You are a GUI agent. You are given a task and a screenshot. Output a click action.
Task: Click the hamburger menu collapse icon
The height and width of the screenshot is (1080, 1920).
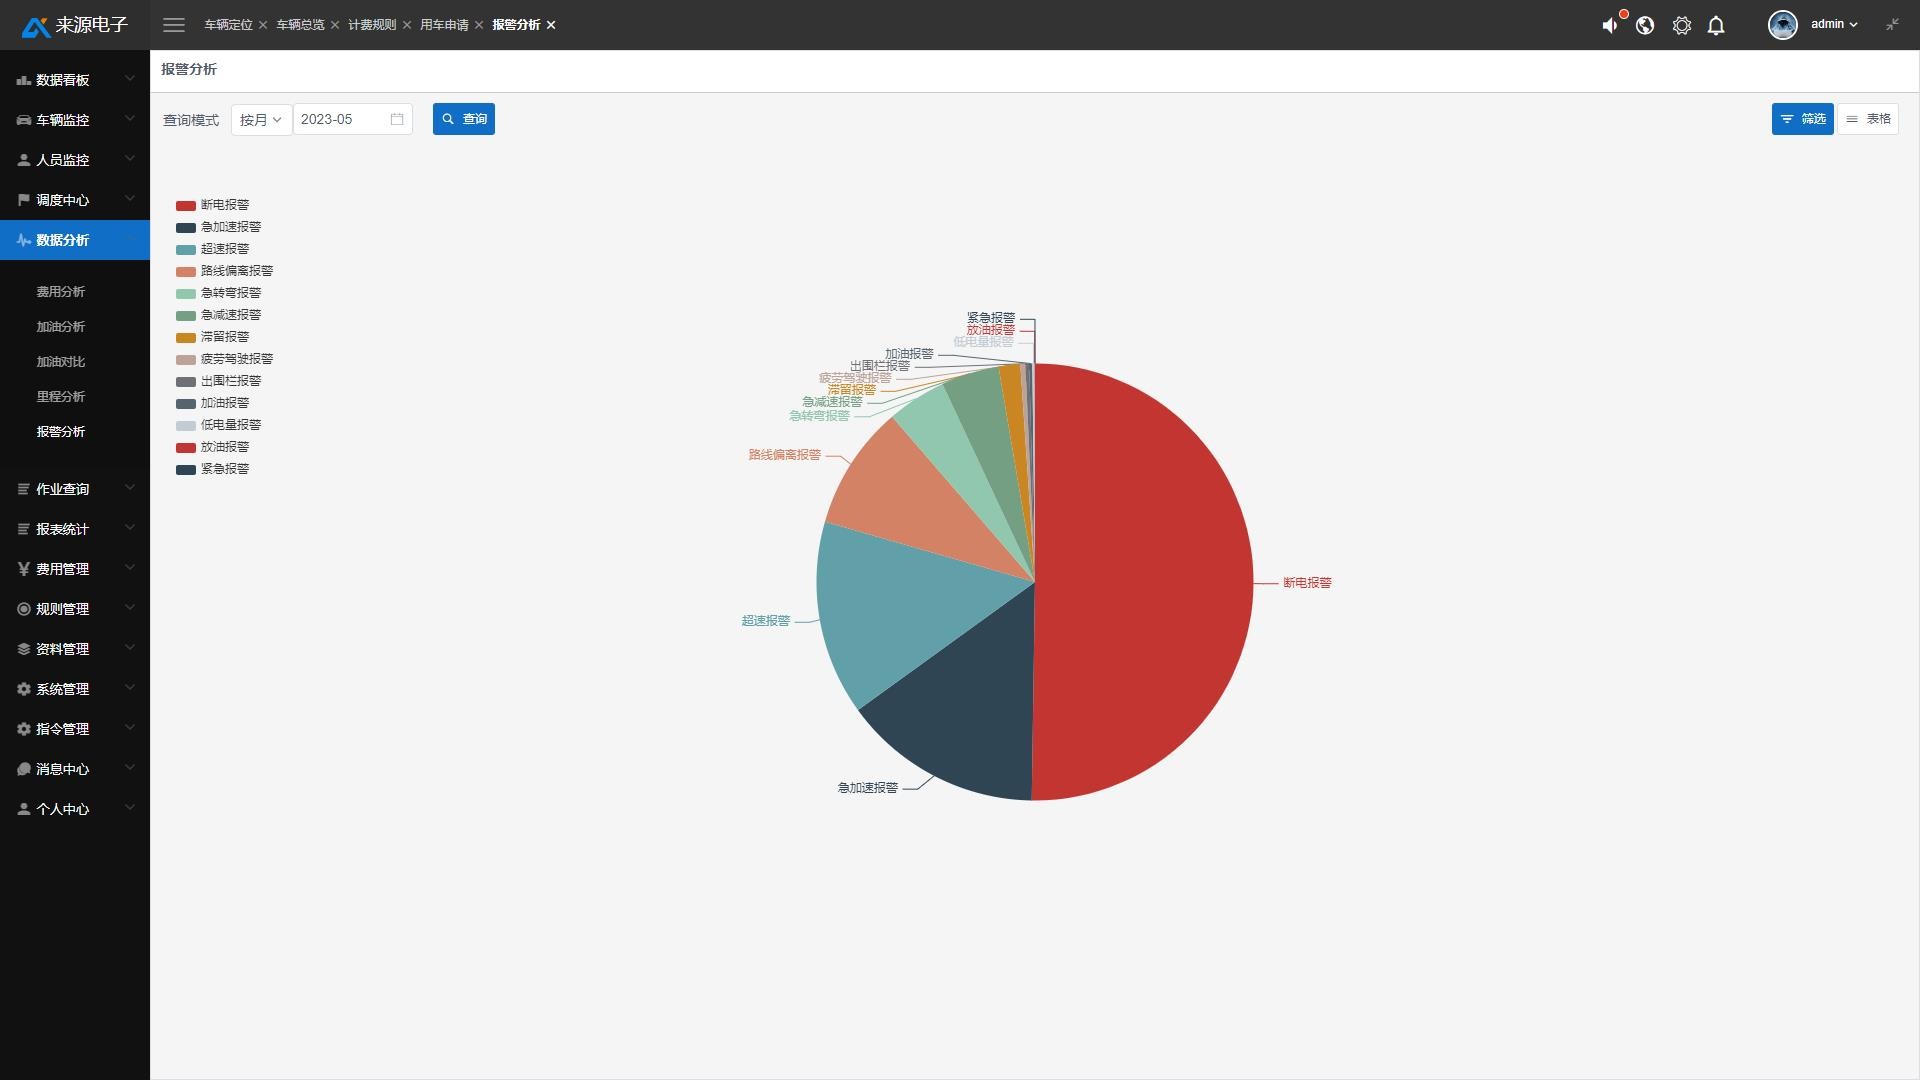[174, 25]
